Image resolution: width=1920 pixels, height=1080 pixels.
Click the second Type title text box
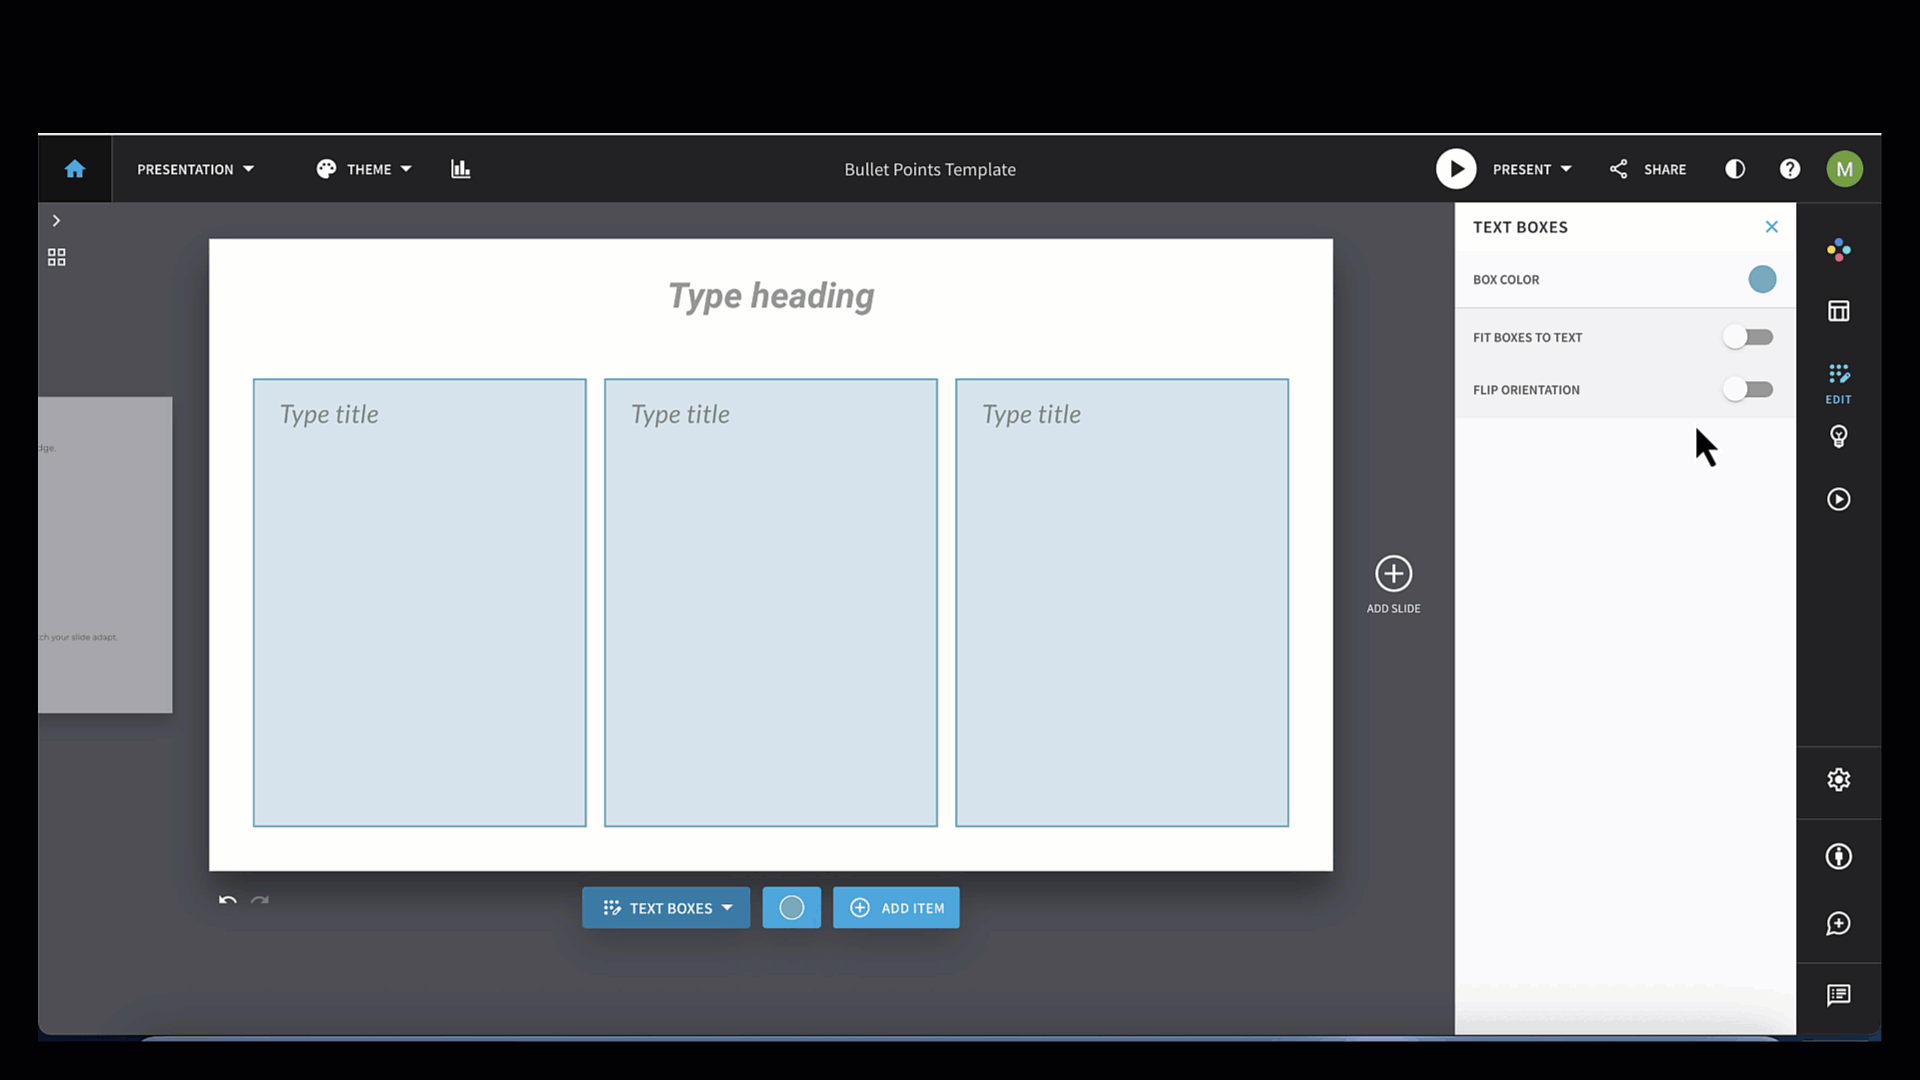tap(770, 602)
